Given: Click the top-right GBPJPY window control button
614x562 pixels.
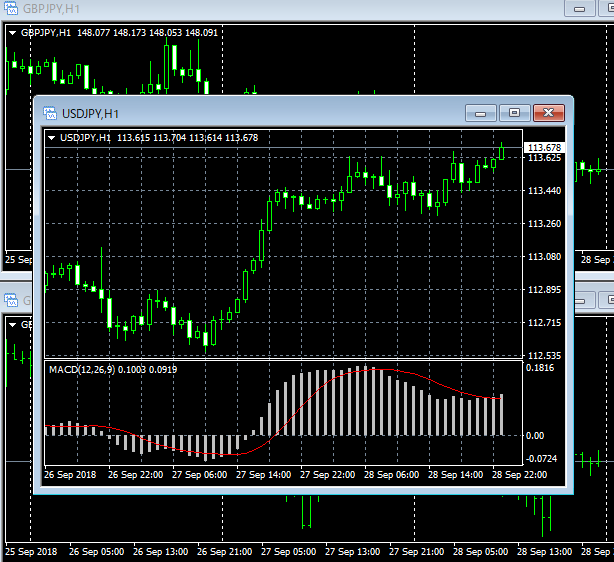Looking at the screenshot, I should 578,9.
